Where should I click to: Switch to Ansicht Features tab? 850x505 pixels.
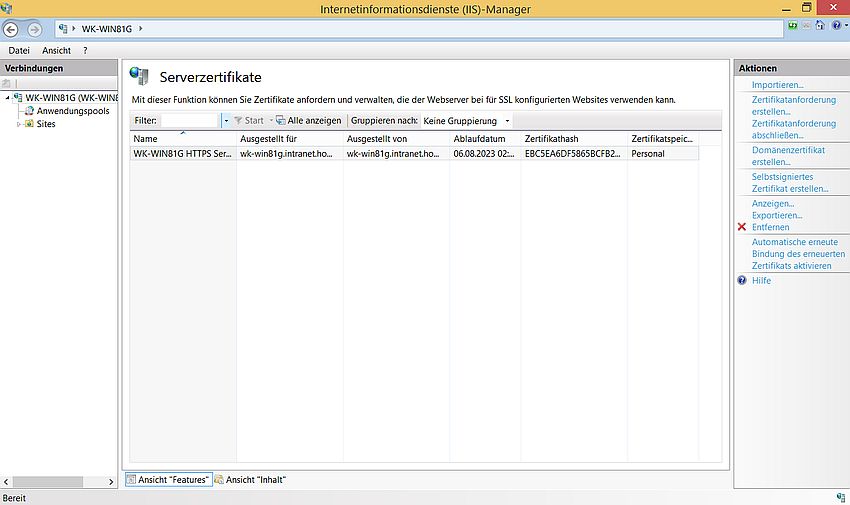click(x=169, y=480)
